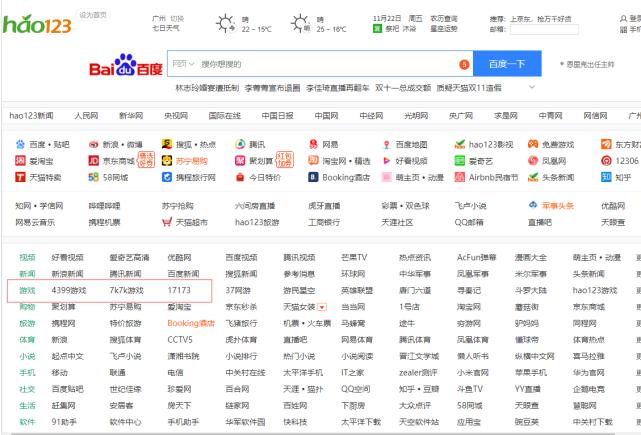The image size is (641, 435).
Task: Open the QQ邮箱 link
Action: pyautogui.click(x=469, y=222)
